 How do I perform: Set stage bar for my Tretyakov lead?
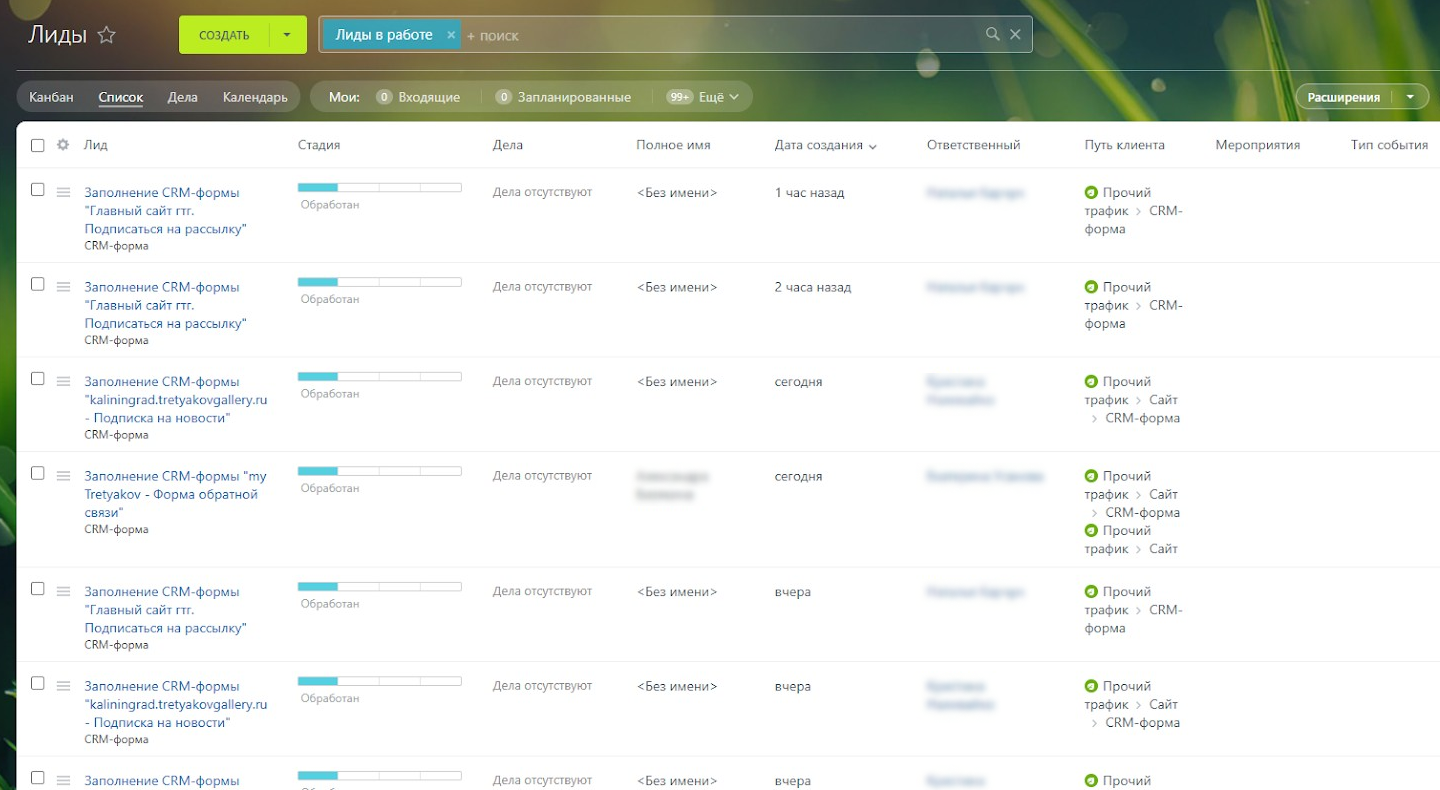380,471
